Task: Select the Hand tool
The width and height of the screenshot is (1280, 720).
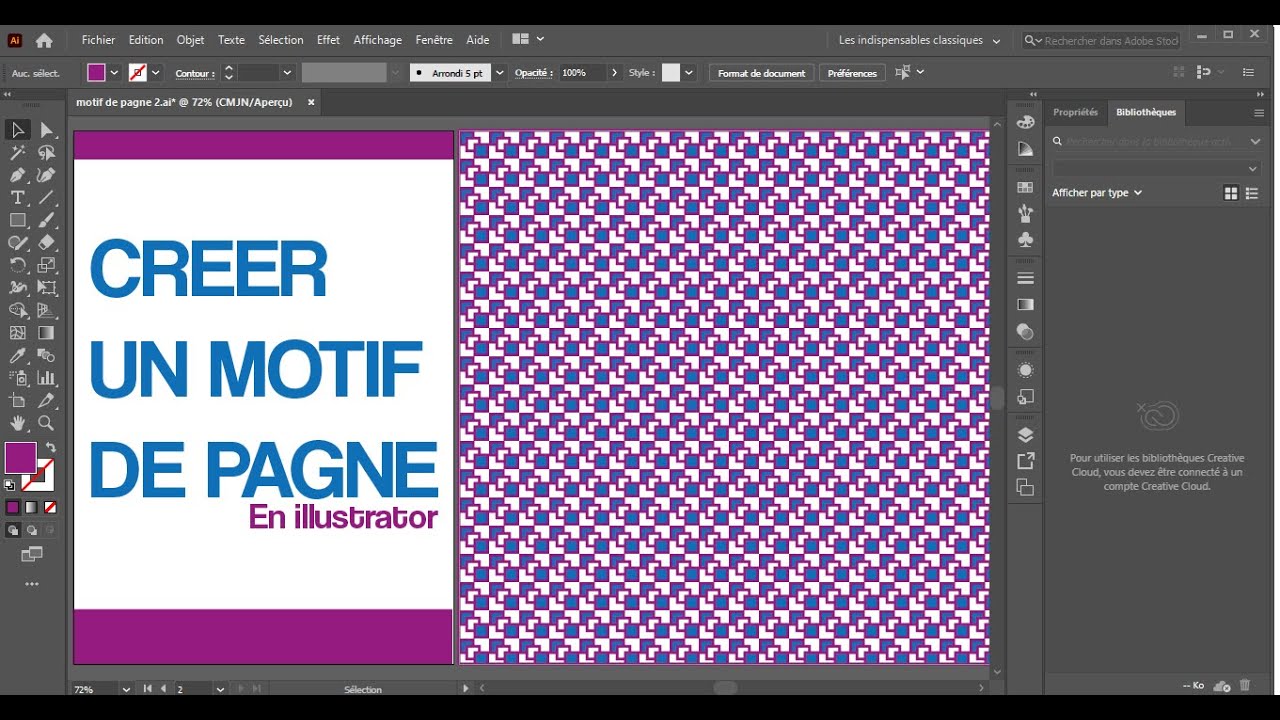Action: coord(17,424)
